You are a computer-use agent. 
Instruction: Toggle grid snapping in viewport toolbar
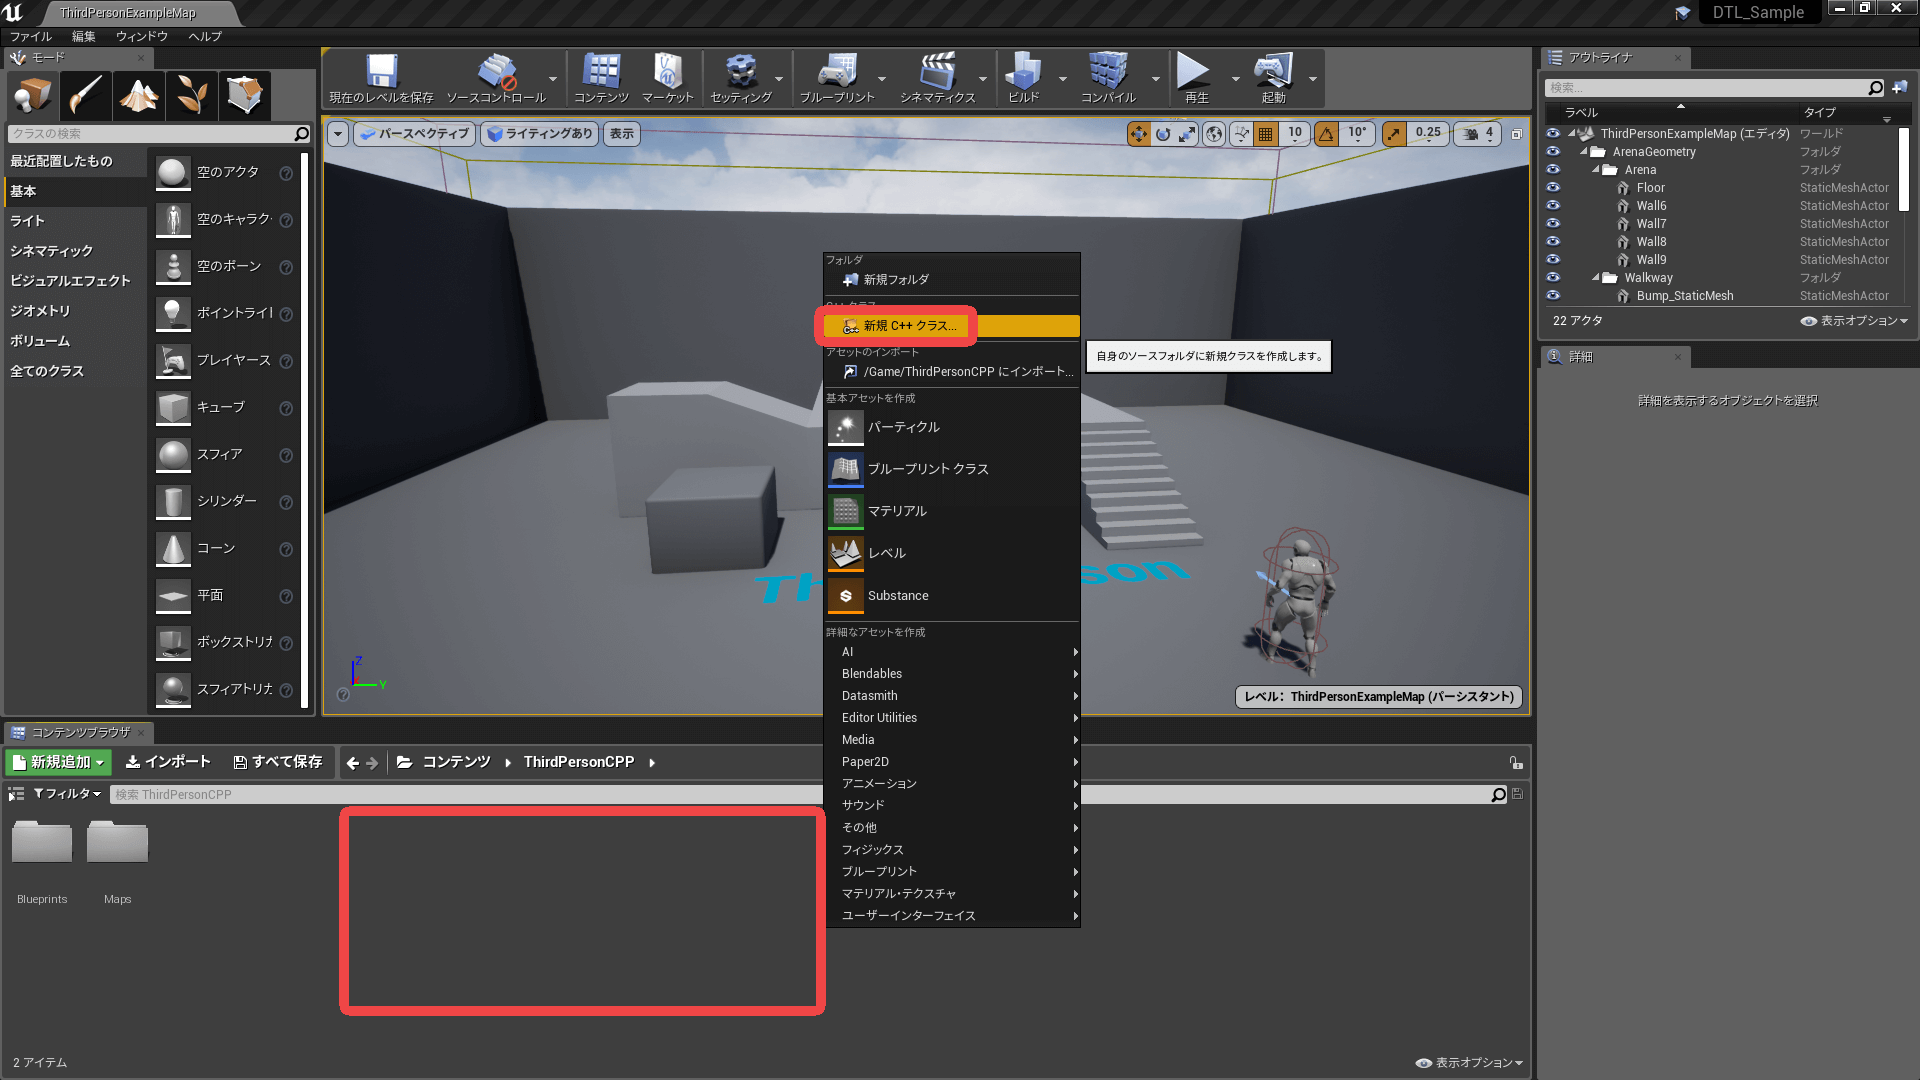click(1266, 134)
